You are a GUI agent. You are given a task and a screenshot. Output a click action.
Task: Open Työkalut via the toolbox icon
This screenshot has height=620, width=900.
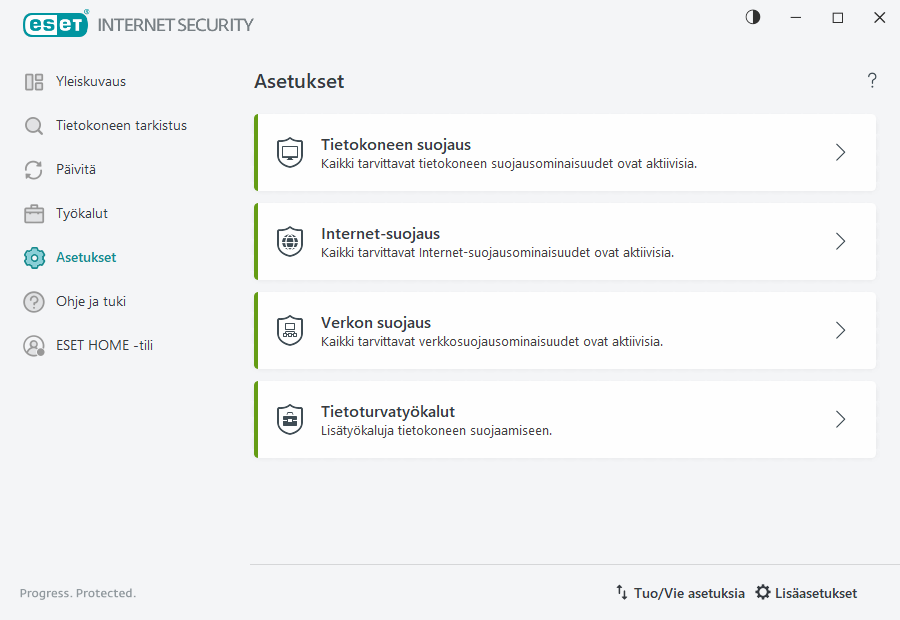(x=34, y=213)
